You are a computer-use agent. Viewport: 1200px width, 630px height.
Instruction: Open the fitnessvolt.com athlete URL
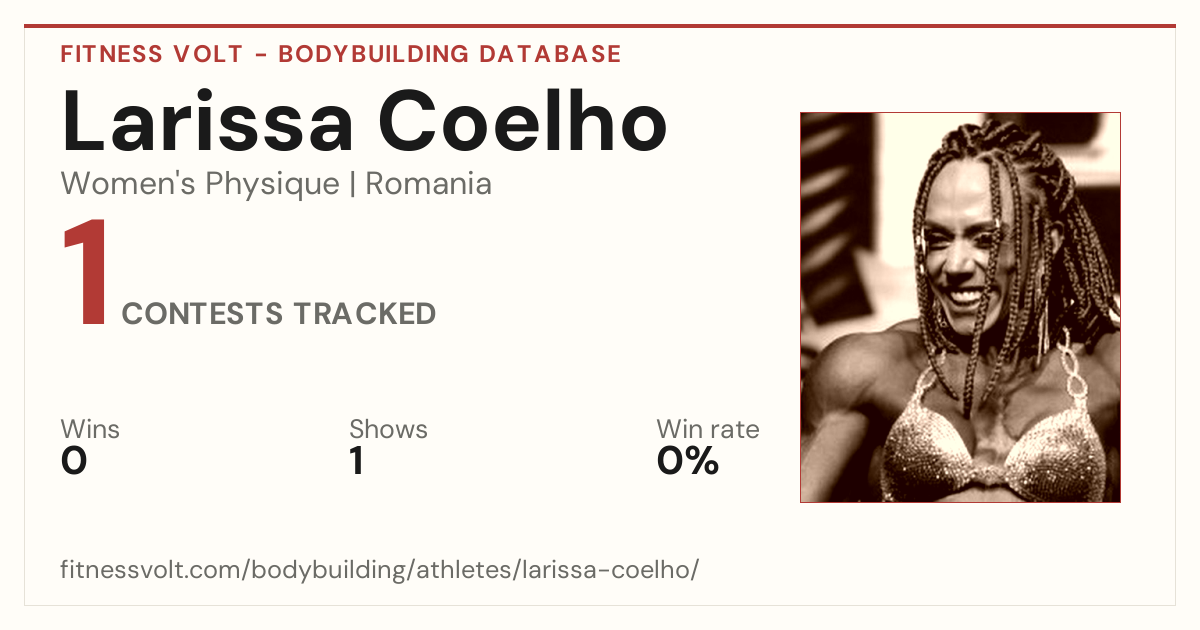(380, 570)
